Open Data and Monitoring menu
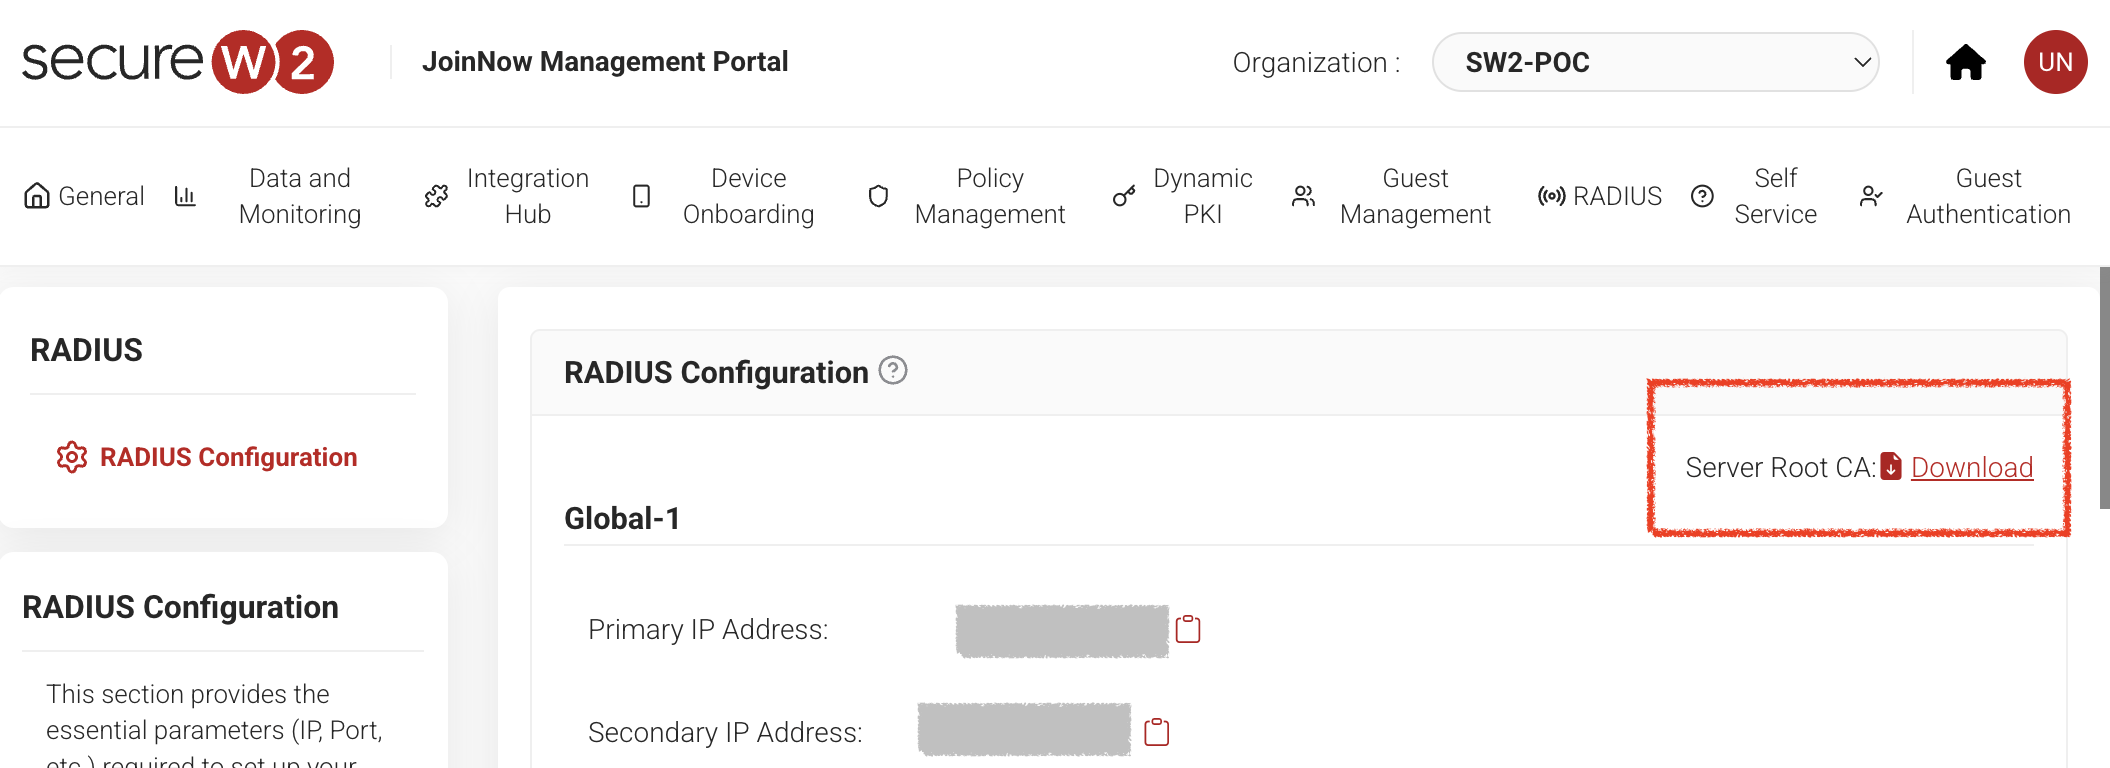Viewport: 2110px width, 768px height. point(300,196)
